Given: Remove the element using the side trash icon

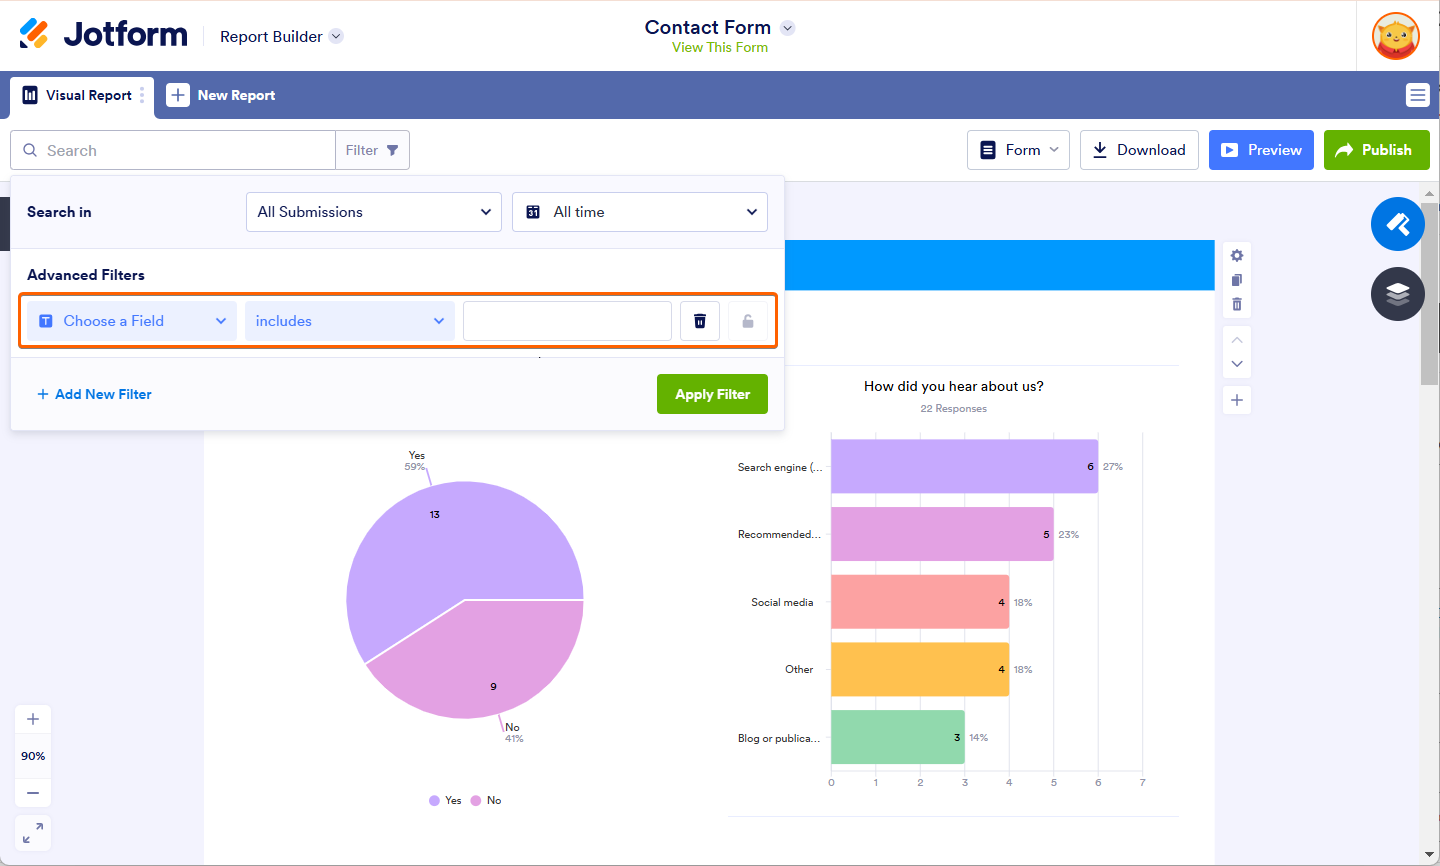Looking at the screenshot, I should (x=1237, y=304).
